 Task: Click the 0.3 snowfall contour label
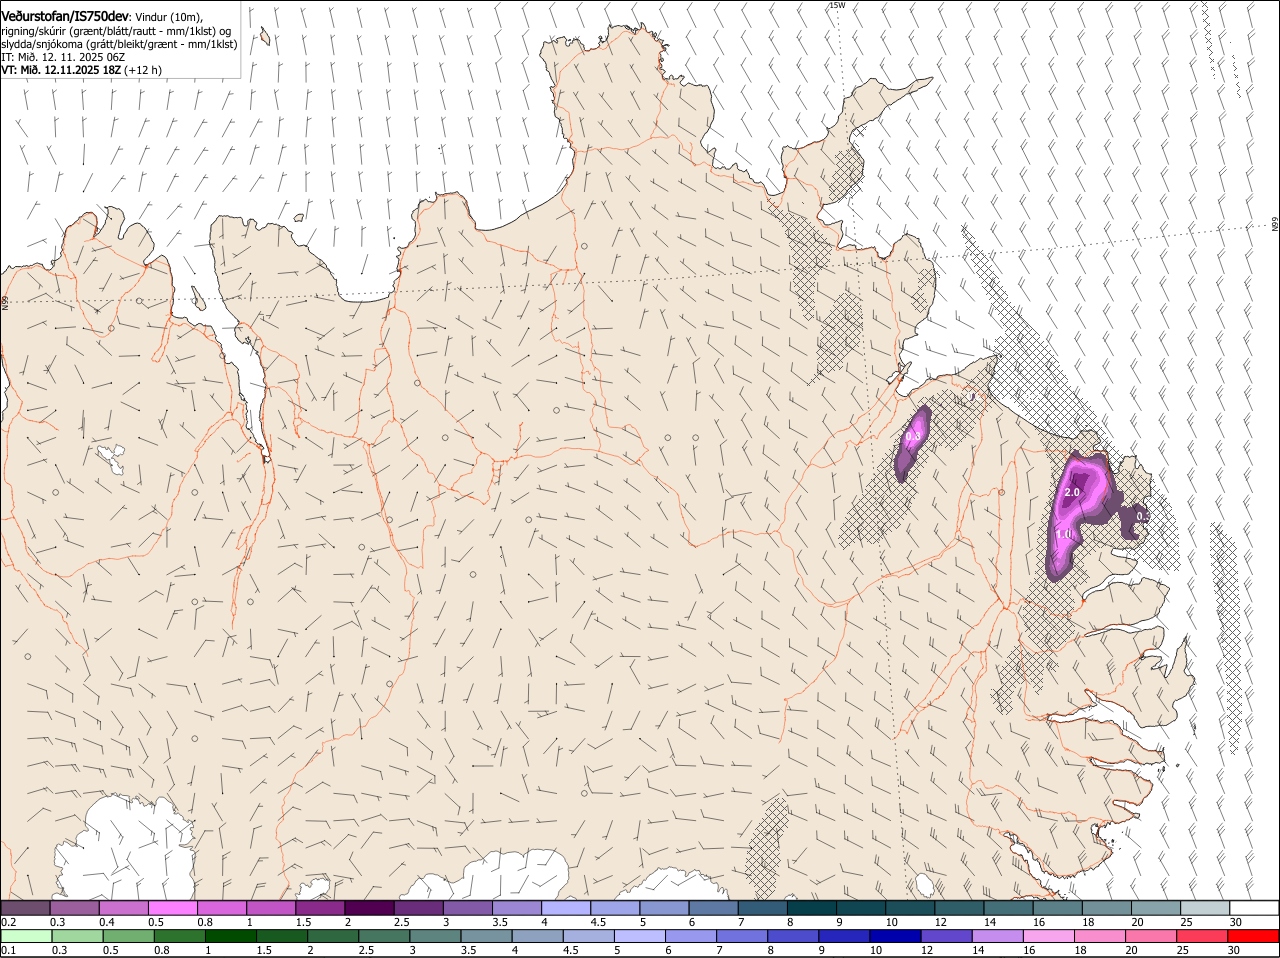pos(913,437)
